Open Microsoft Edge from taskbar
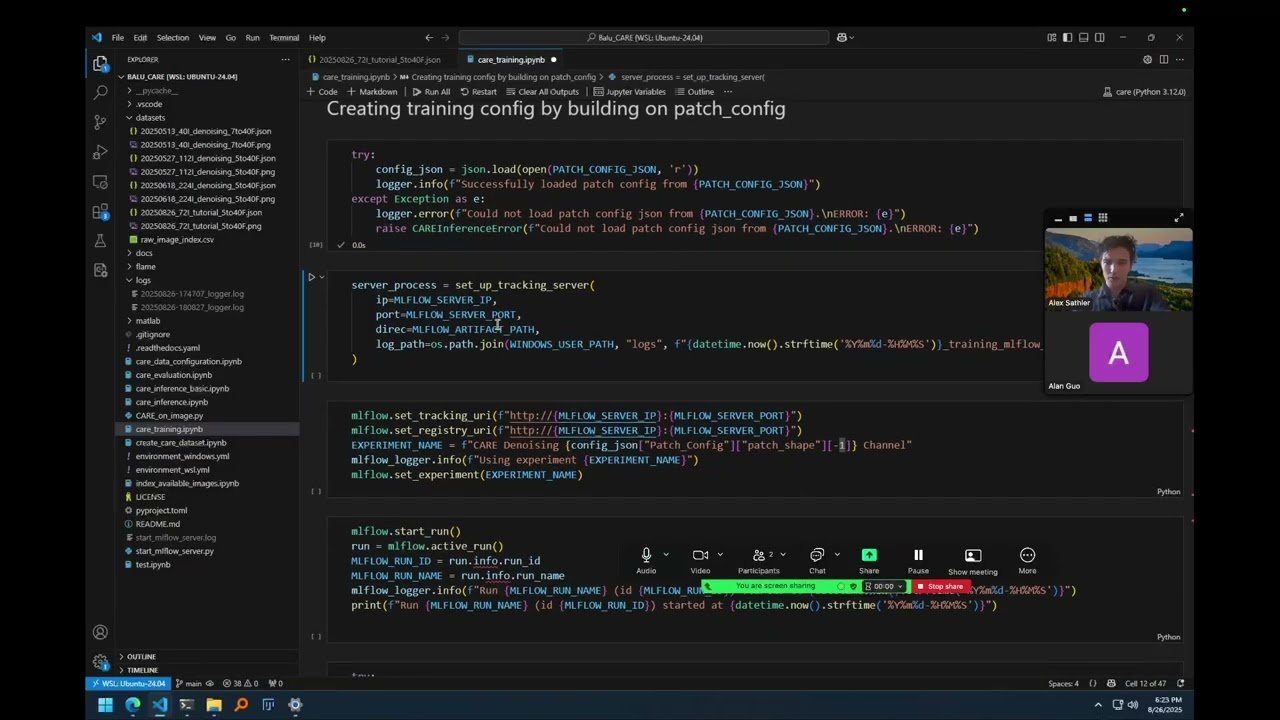The image size is (1280, 720). pos(133,705)
